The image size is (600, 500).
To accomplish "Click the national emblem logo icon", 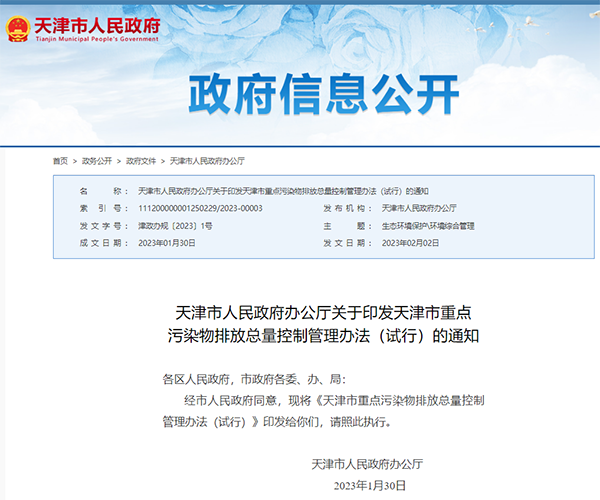I will click(x=17, y=29).
